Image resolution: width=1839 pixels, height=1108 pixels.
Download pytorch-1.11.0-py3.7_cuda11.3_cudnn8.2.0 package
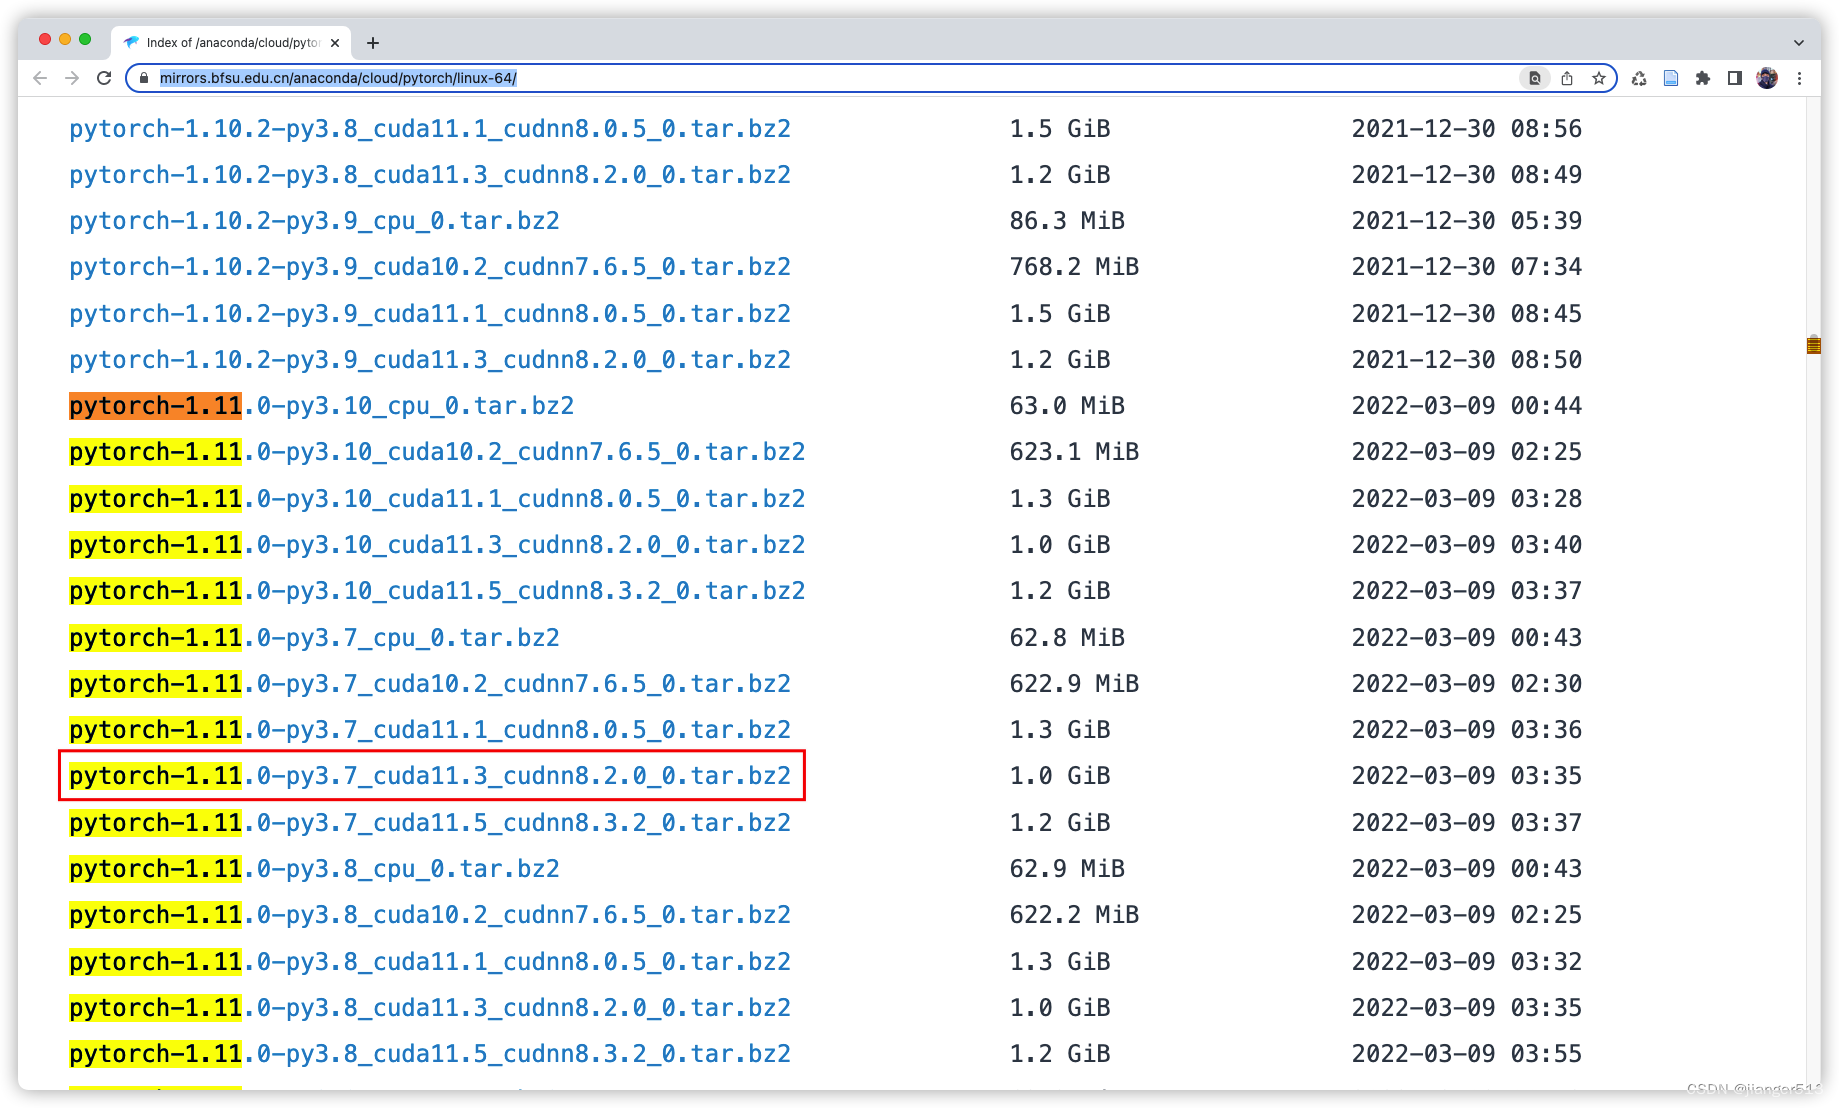pyautogui.click(x=430, y=775)
